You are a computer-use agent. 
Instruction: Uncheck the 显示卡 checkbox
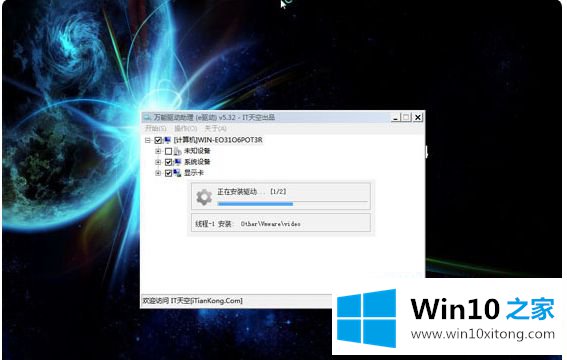click(x=168, y=173)
